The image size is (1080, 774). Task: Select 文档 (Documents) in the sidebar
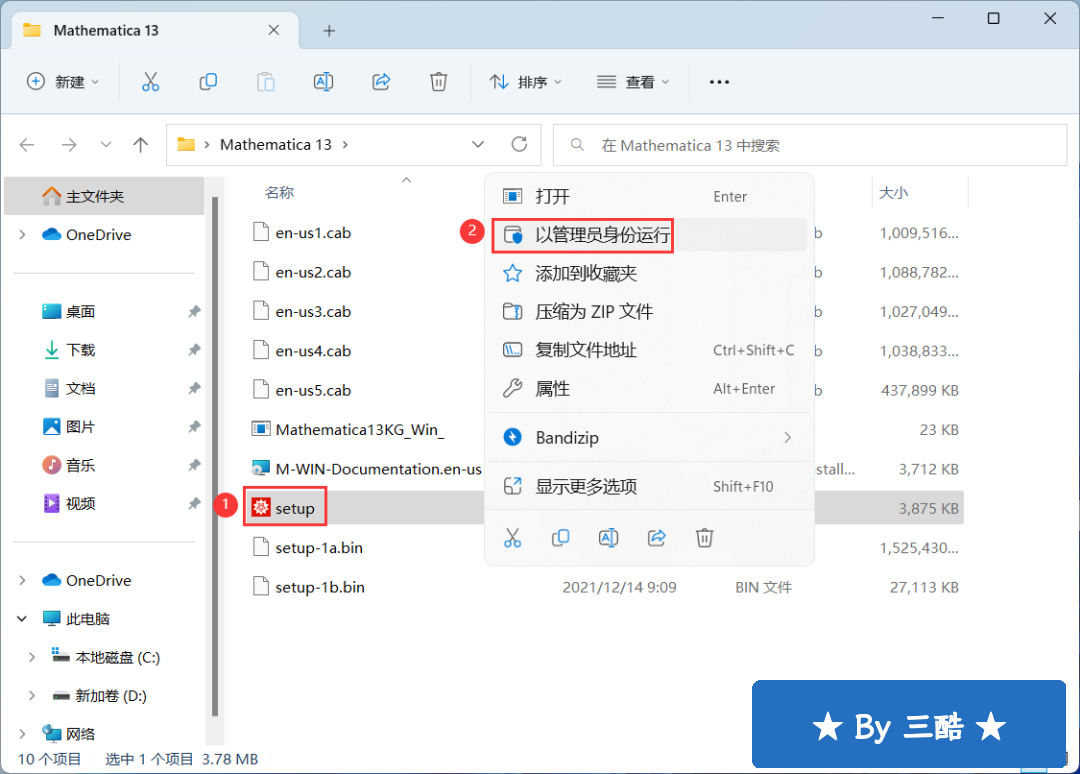(81, 388)
